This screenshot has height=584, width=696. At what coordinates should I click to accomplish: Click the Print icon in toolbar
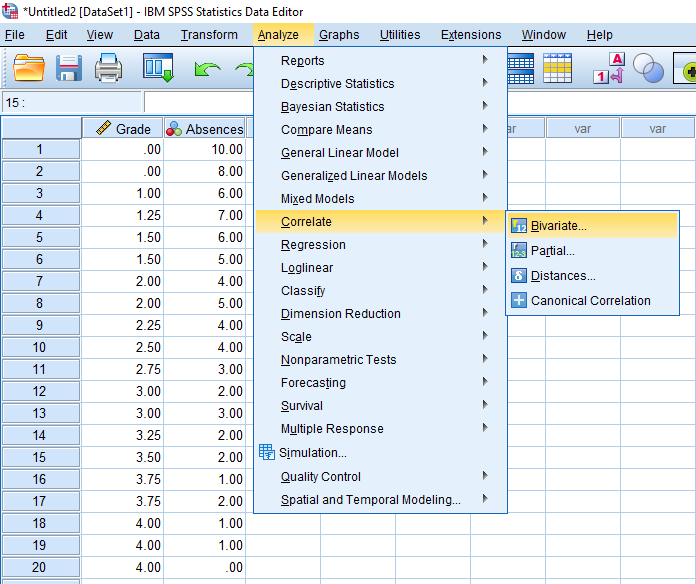click(108, 68)
